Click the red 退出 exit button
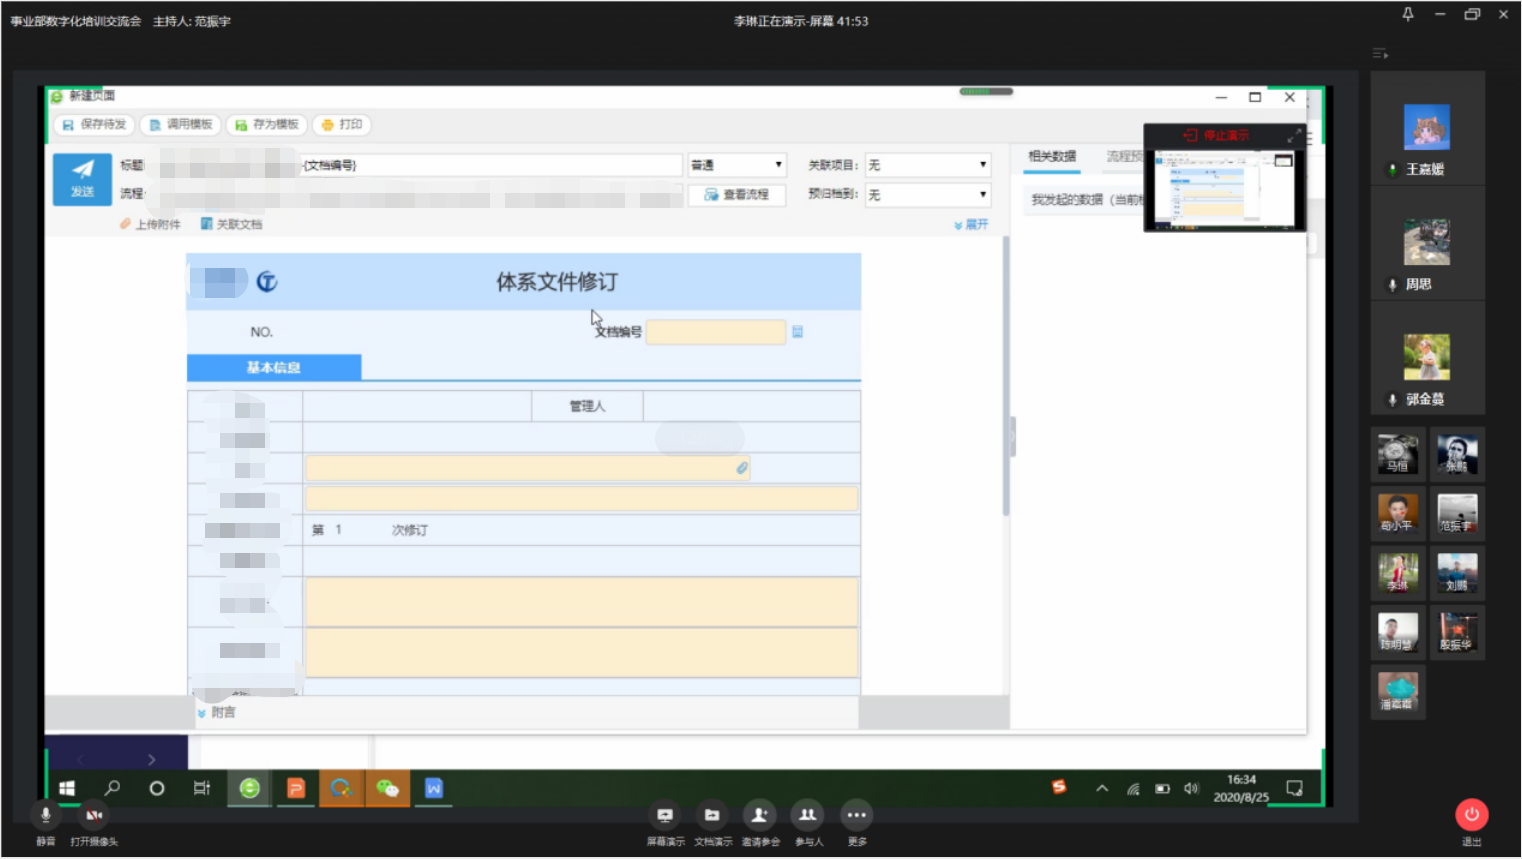 point(1471,815)
